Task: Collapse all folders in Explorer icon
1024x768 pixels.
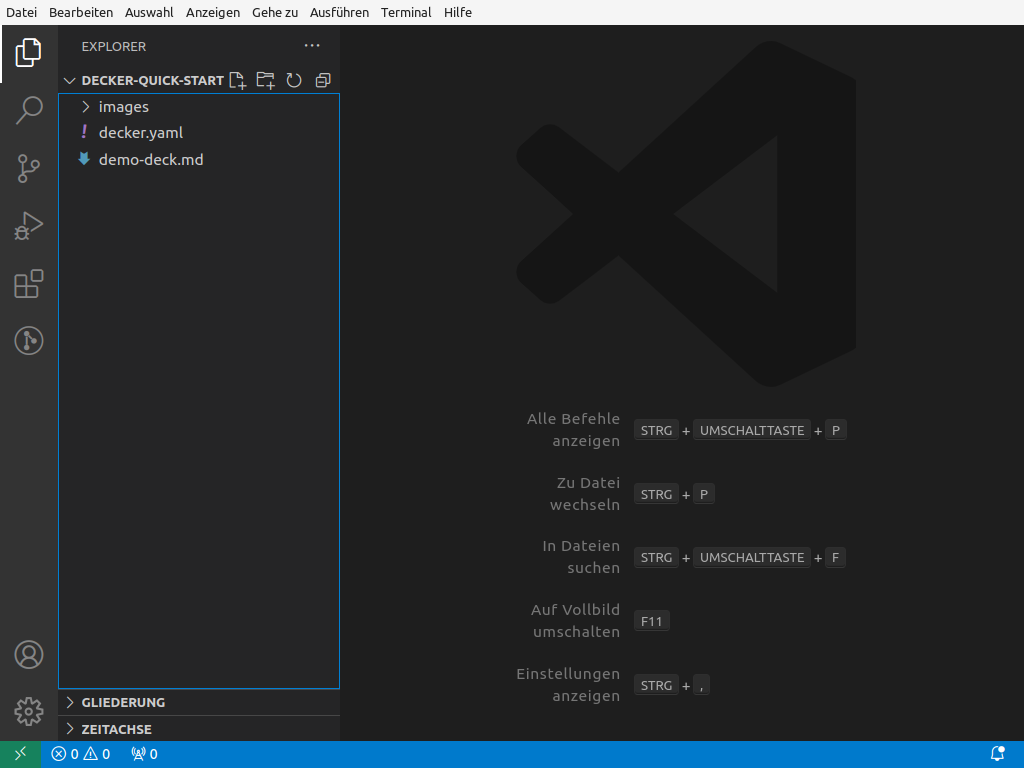Action: point(323,80)
